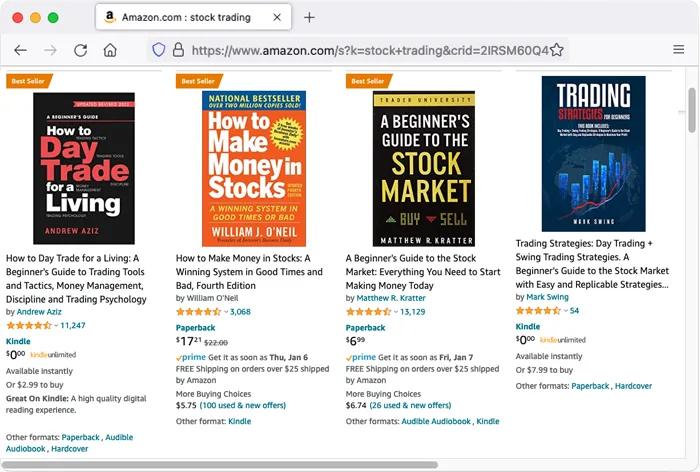Go back using the browser back arrow
The image size is (700, 472).
[x=21, y=50]
